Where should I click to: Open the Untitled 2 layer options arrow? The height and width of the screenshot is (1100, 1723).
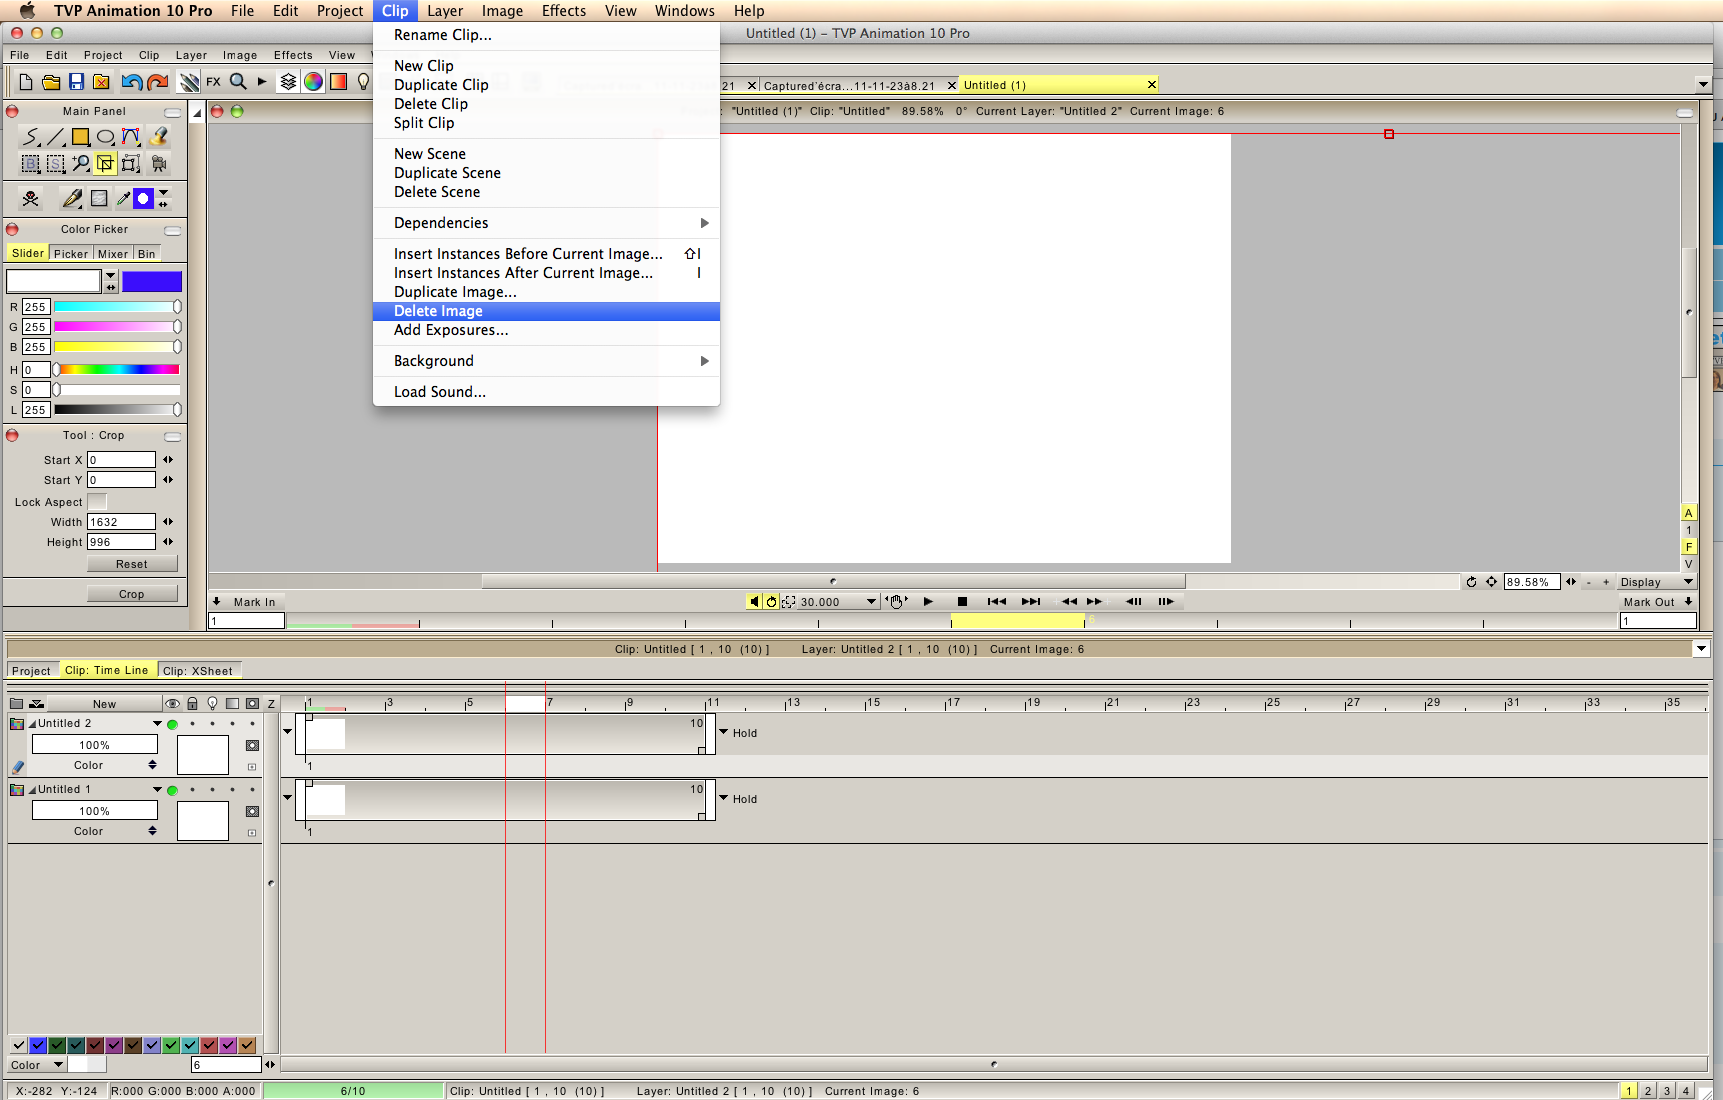tap(157, 723)
